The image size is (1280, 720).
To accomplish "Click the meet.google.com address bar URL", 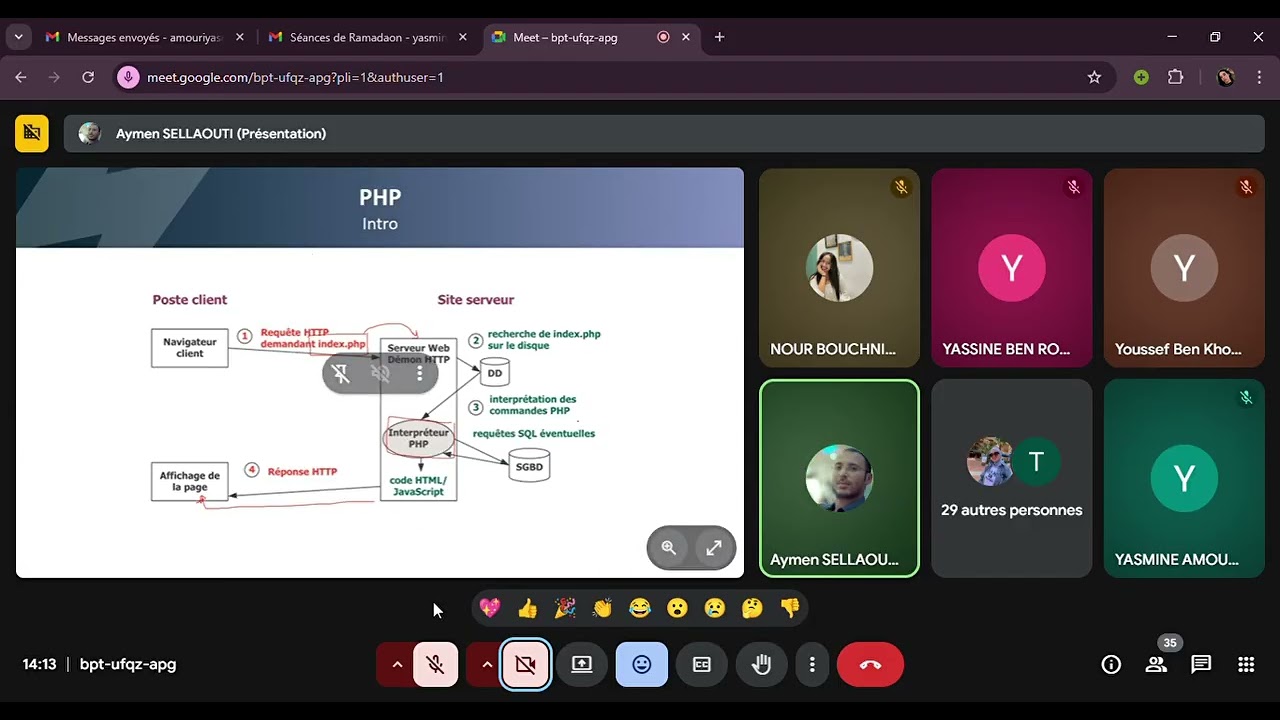I will (x=295, y=77).
